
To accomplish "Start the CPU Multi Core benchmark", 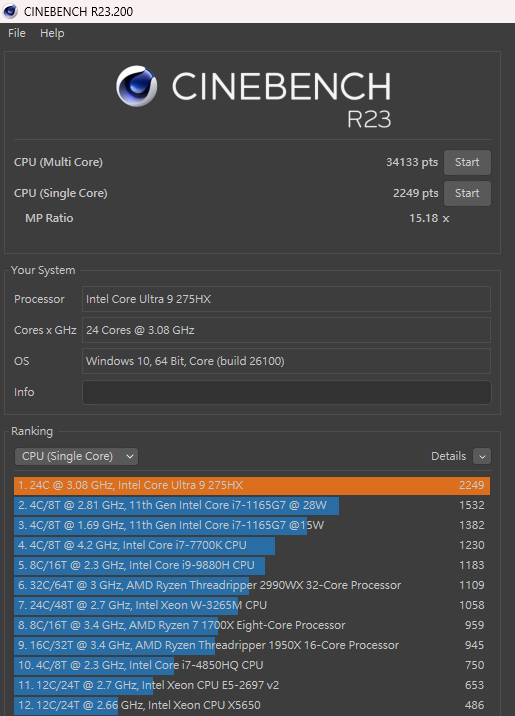I will pyautogui.click(x=467, y=162).
